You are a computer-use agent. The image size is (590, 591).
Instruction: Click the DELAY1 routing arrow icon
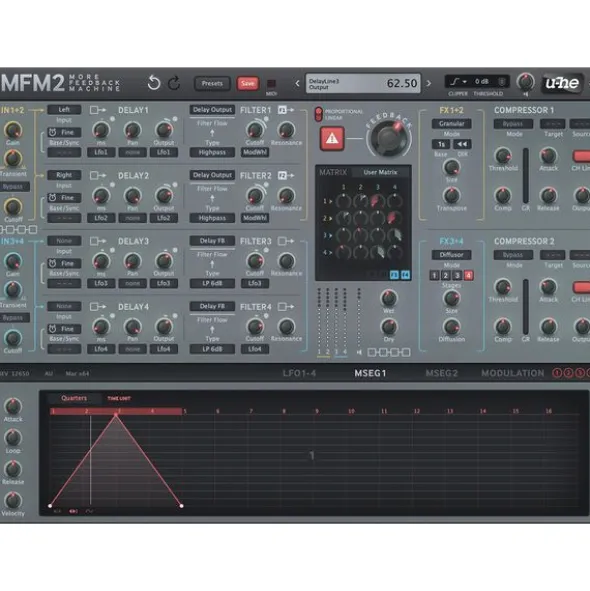(97, 110)
